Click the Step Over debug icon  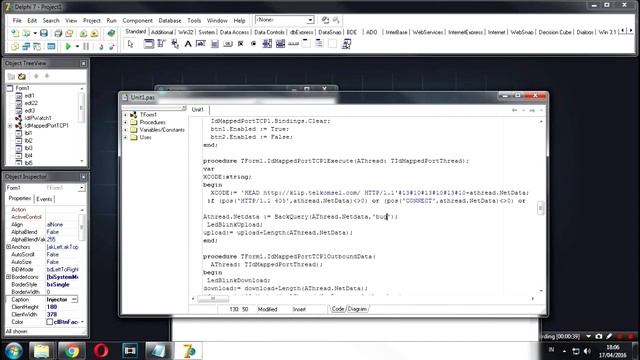(111, 47)
